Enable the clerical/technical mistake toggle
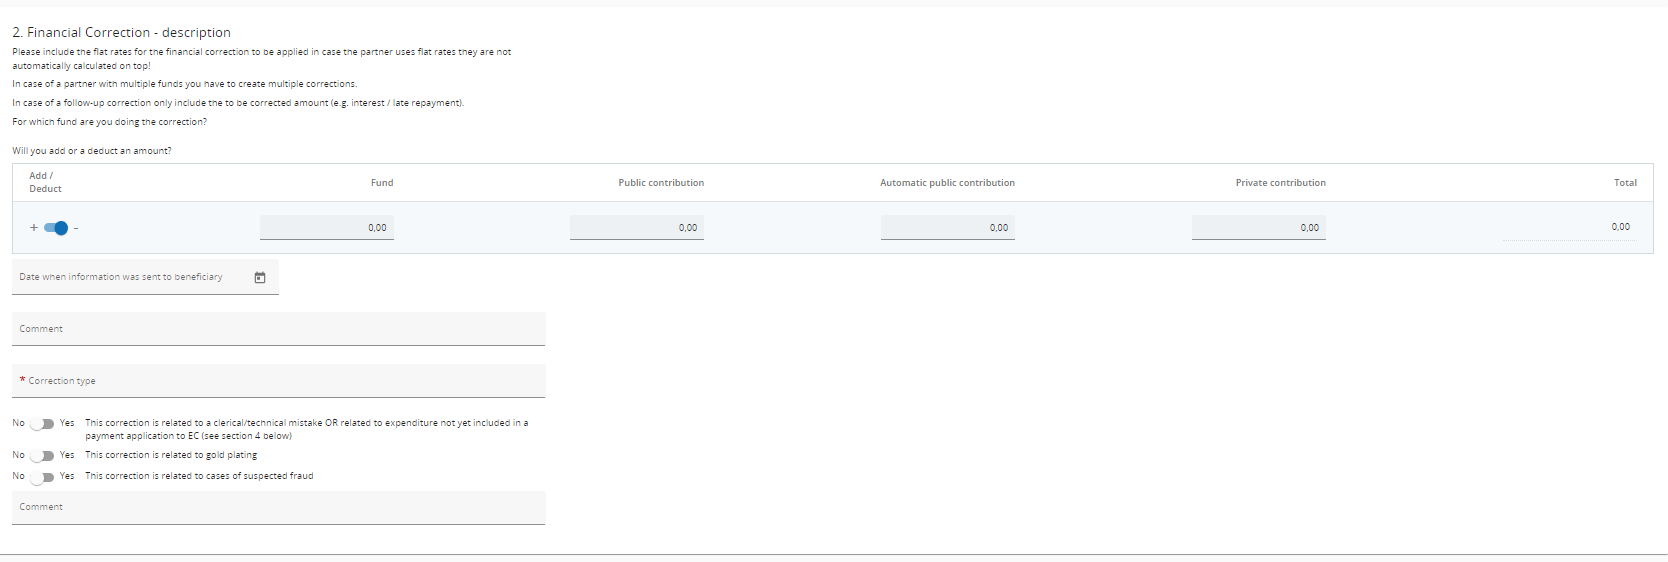1668x562 pixels. click(x=42, y=424)
